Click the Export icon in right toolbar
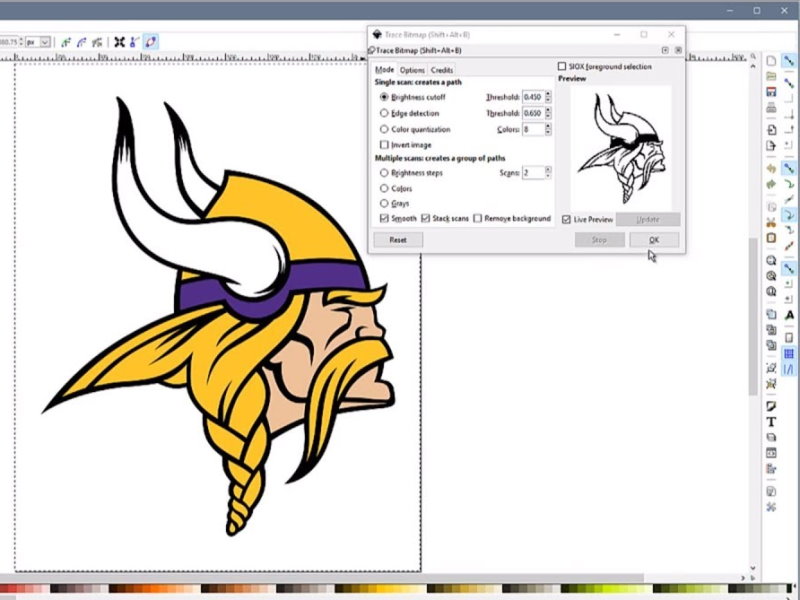Viewport: 800px width, 600px height. pyautogui.click(x=771, y=146)
